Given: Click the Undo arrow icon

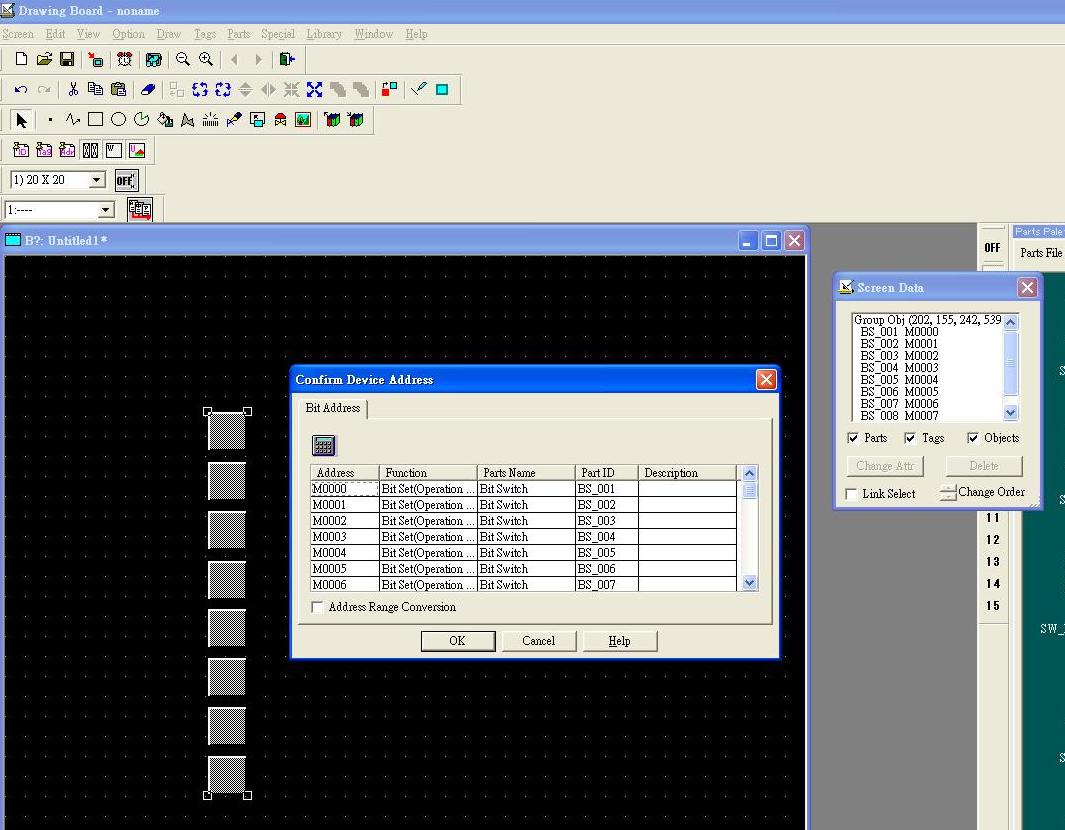Looking at the screenshot, I should (x=20, y=90).
